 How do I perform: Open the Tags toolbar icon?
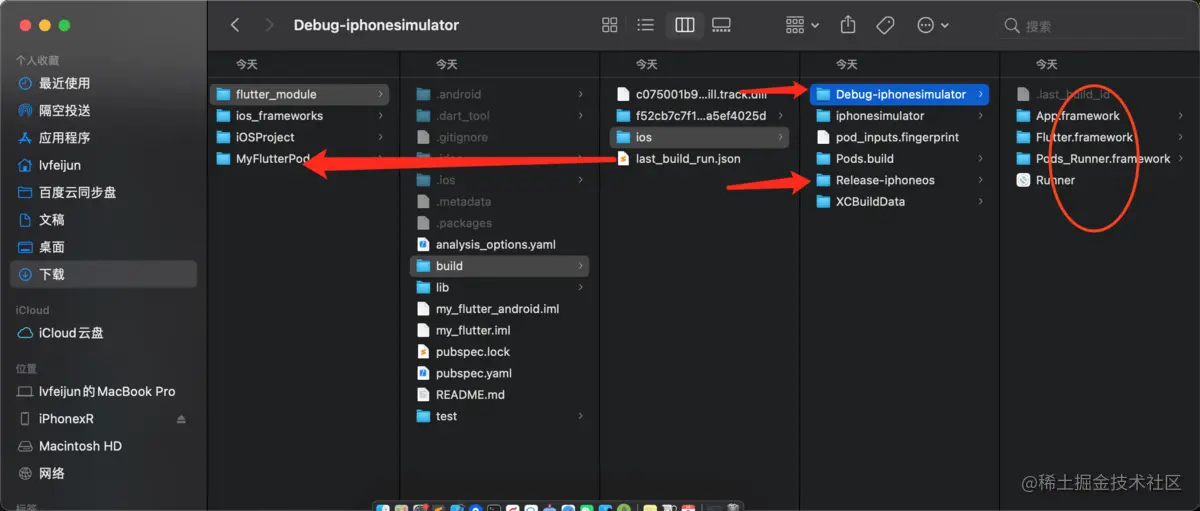coord(885,25)
